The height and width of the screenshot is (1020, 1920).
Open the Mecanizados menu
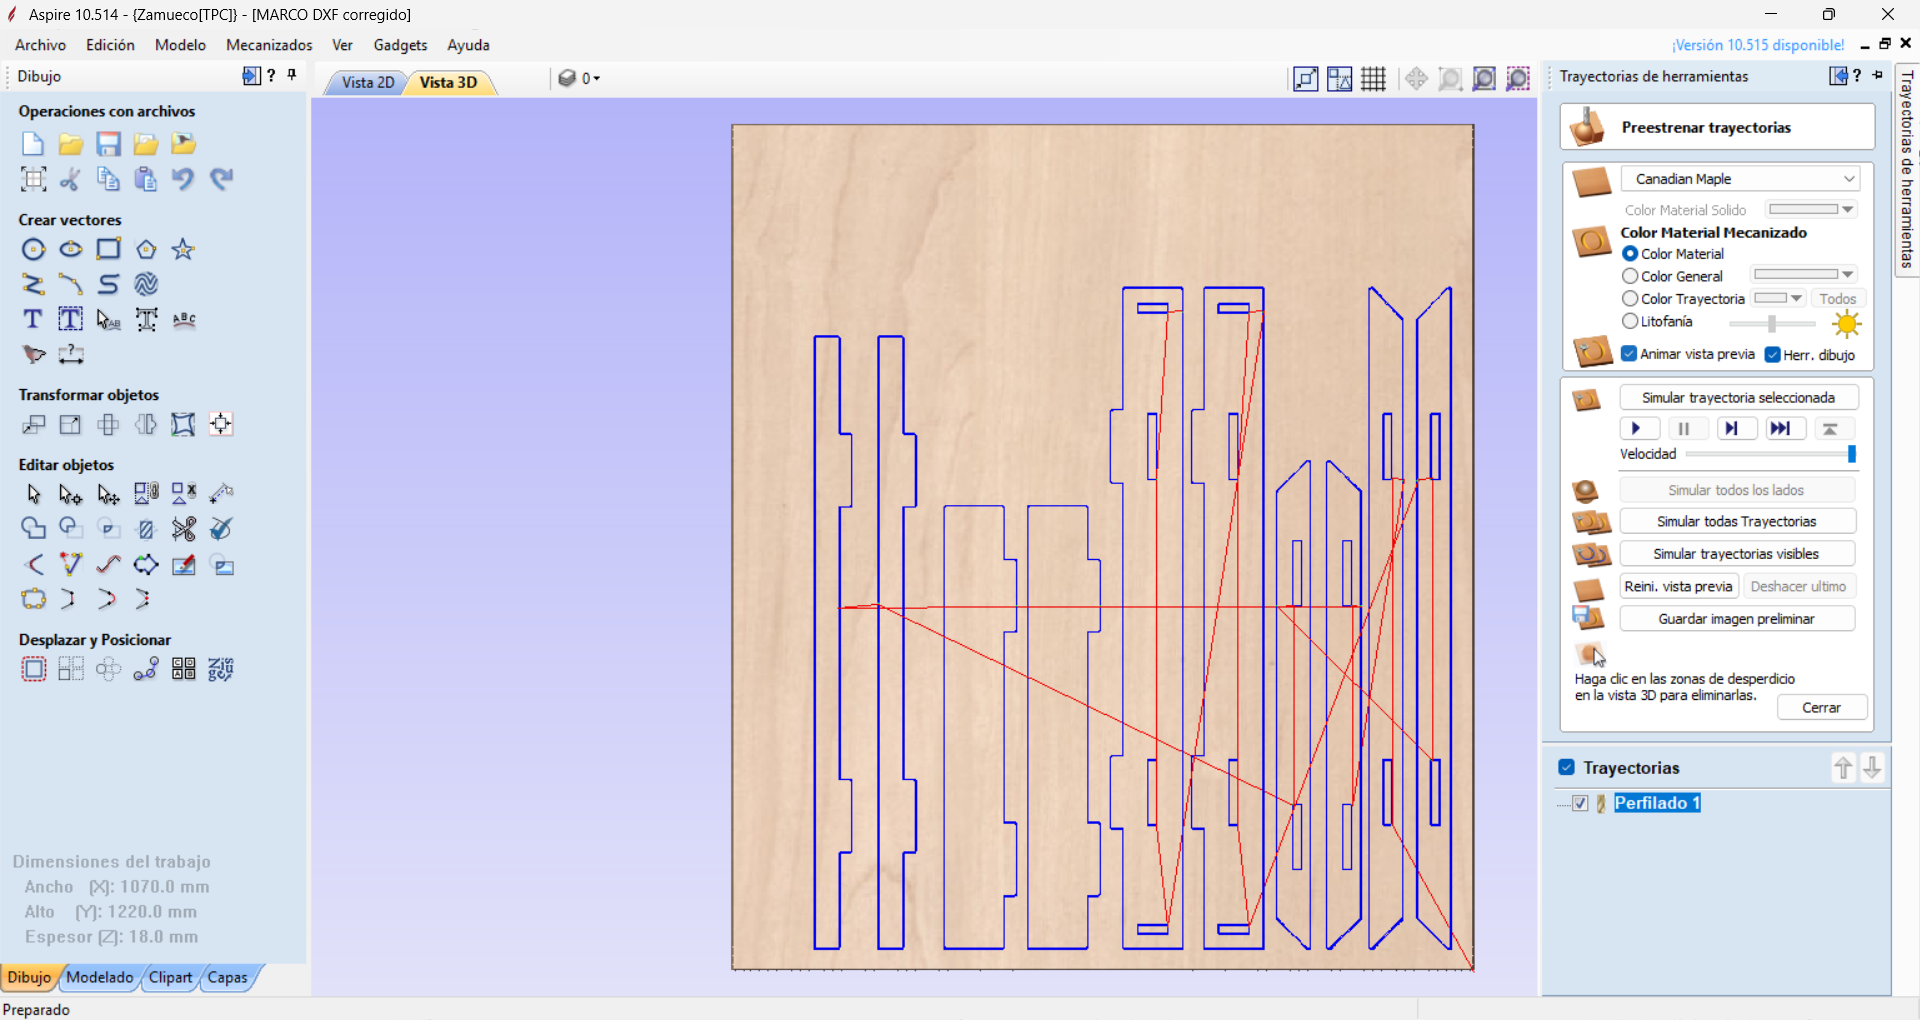(x=269, y=45)
